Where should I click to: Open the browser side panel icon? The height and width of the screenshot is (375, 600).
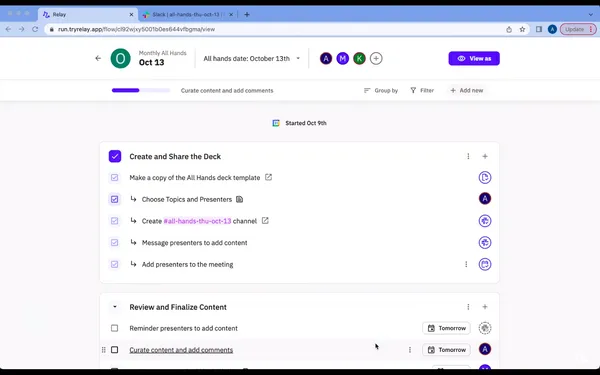539,29
